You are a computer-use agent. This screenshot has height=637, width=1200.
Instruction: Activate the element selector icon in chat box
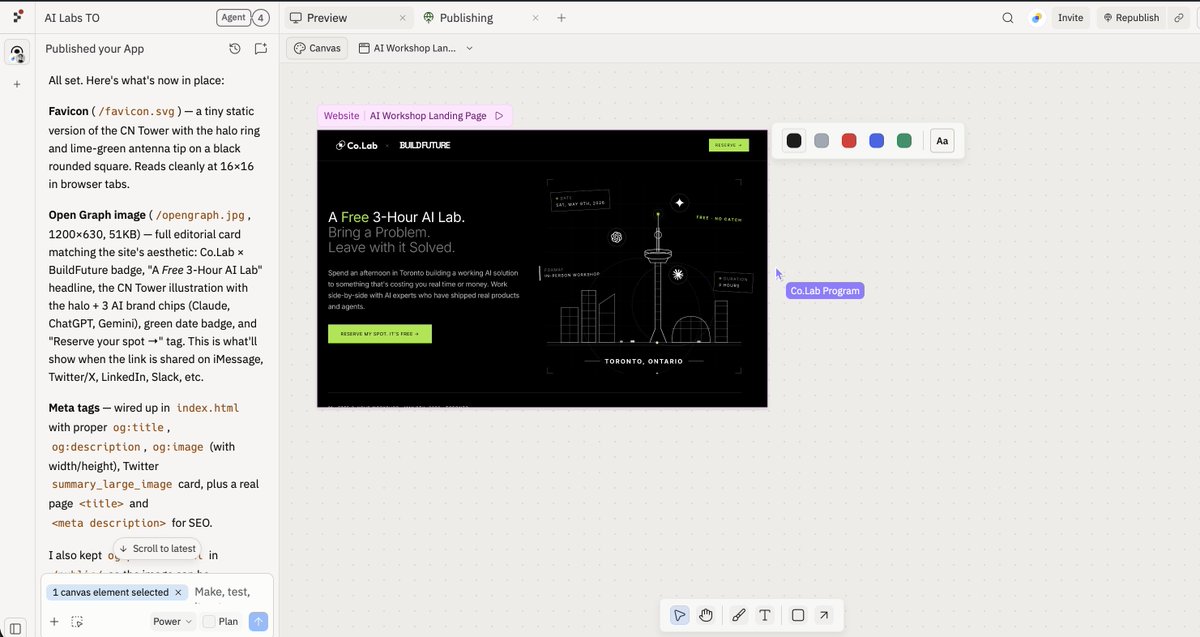tap(77, 621)
